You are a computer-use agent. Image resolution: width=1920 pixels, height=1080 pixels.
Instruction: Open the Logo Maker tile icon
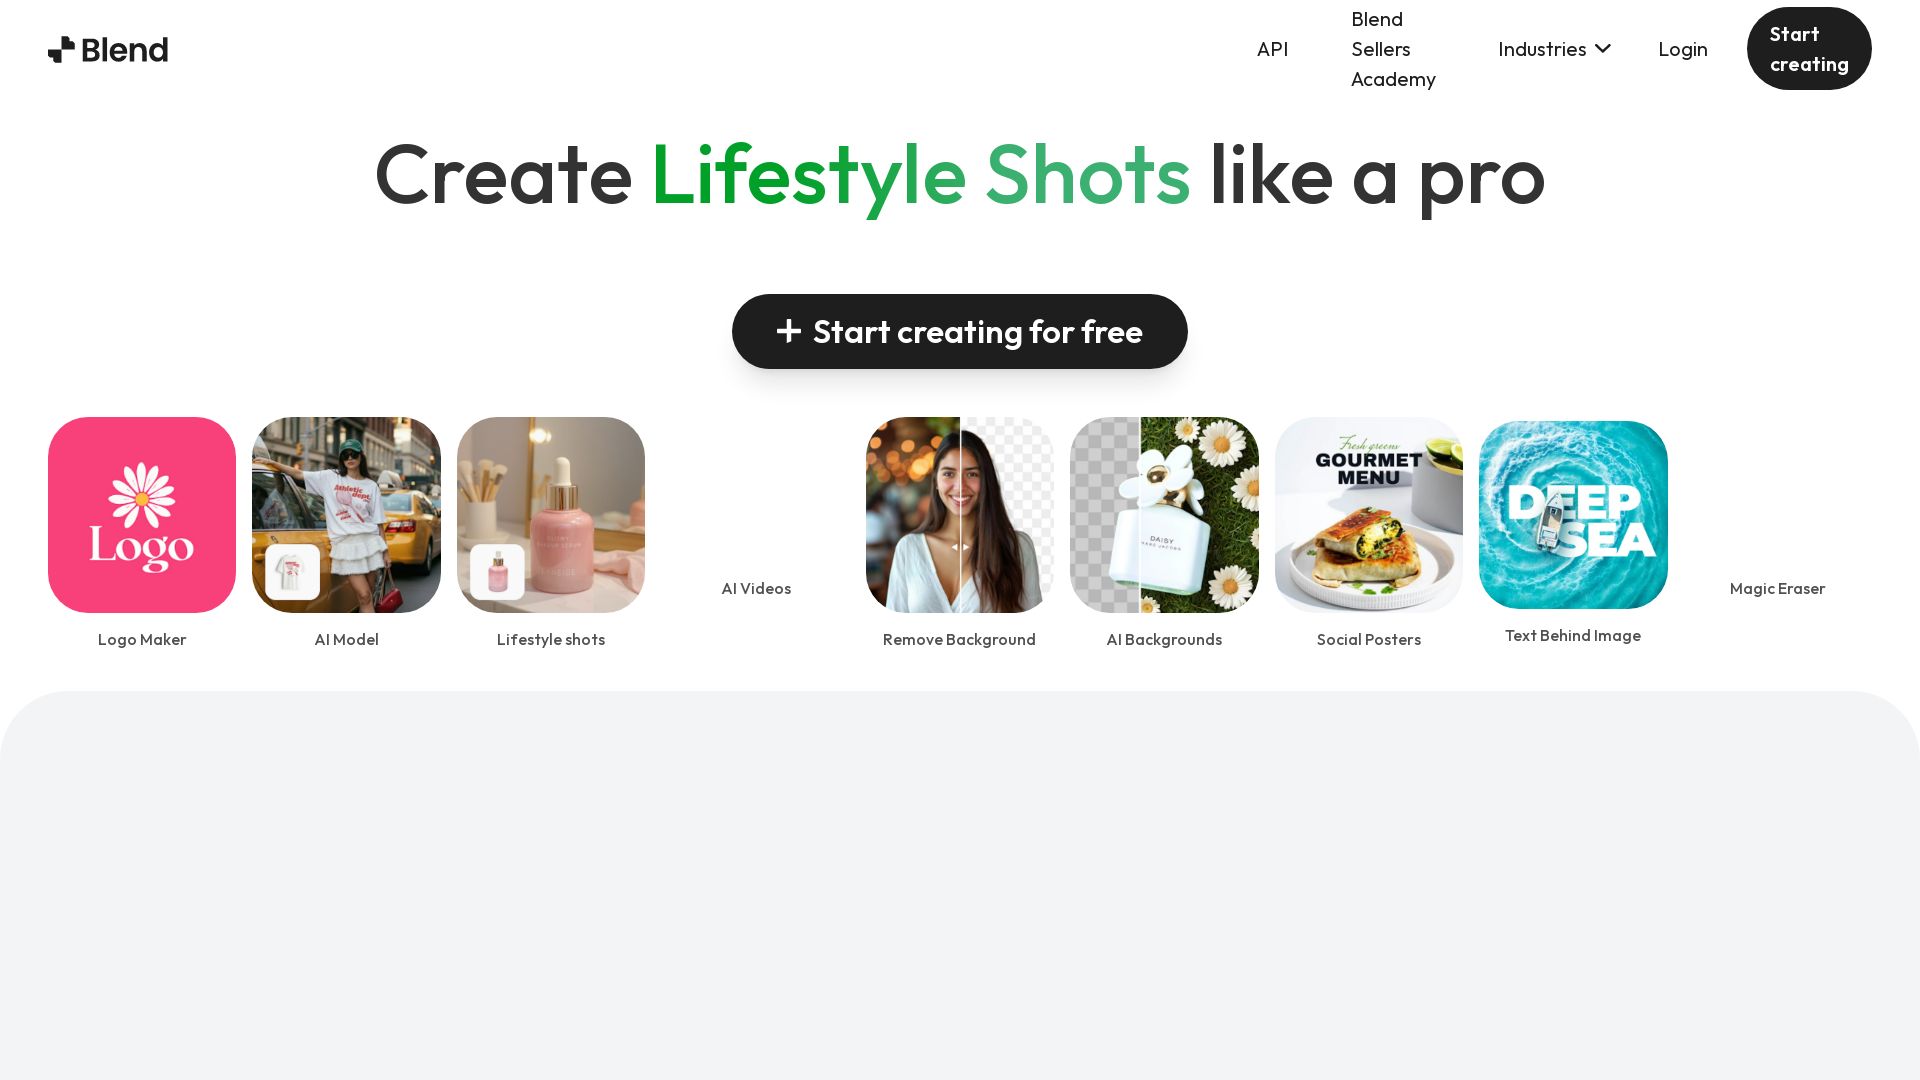[142, 515]
